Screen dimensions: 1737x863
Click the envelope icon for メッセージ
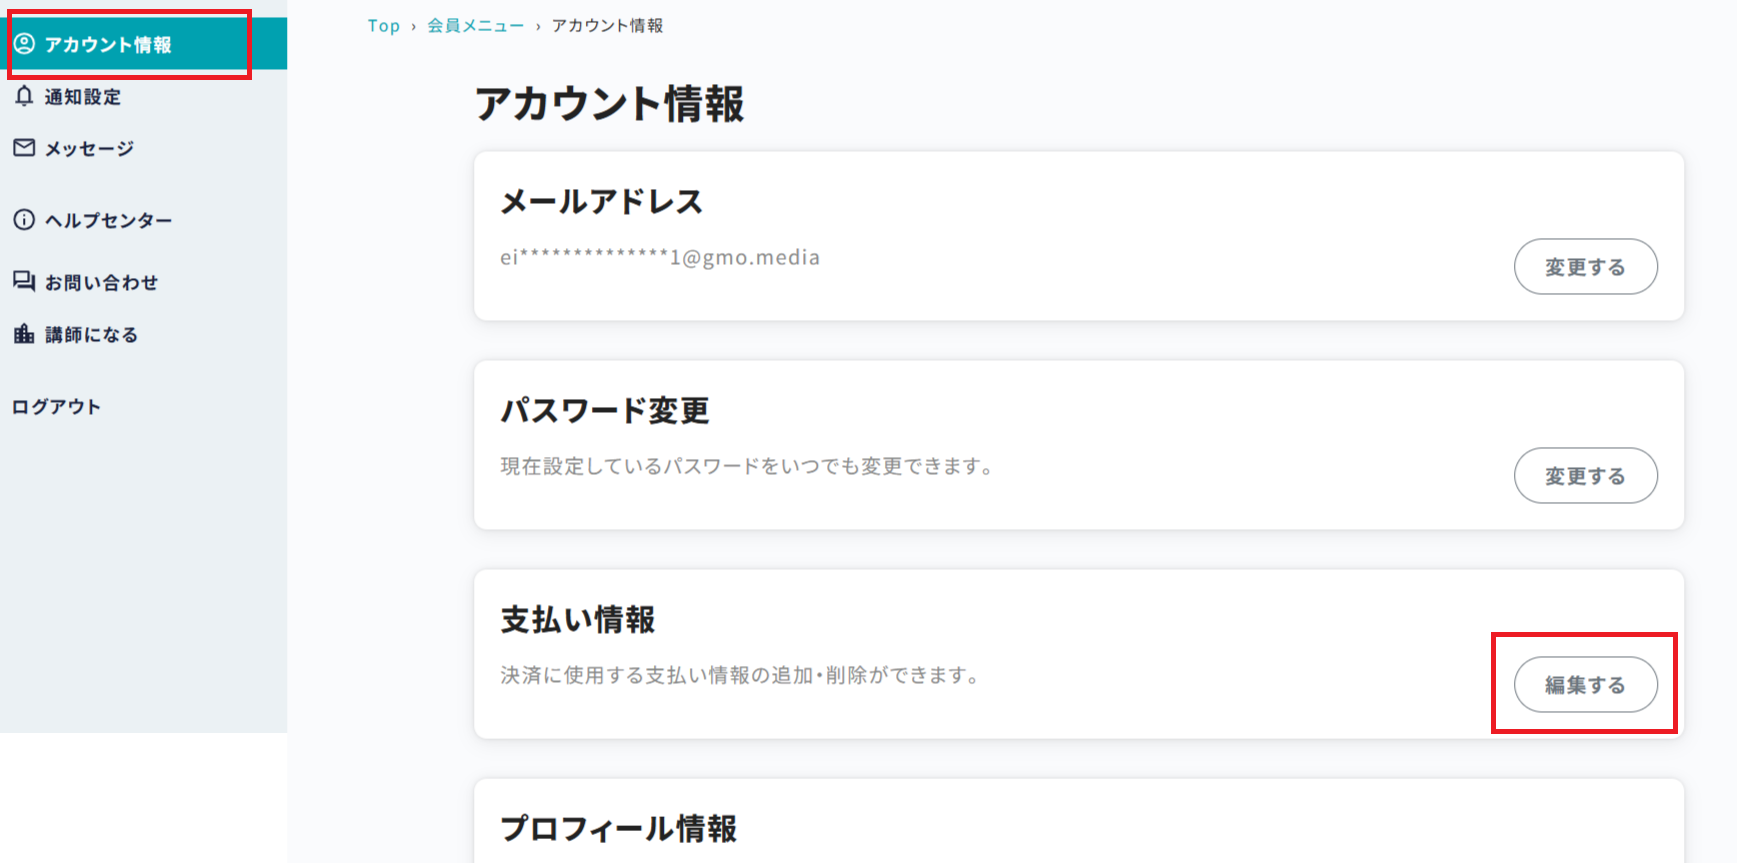(24, 148)
